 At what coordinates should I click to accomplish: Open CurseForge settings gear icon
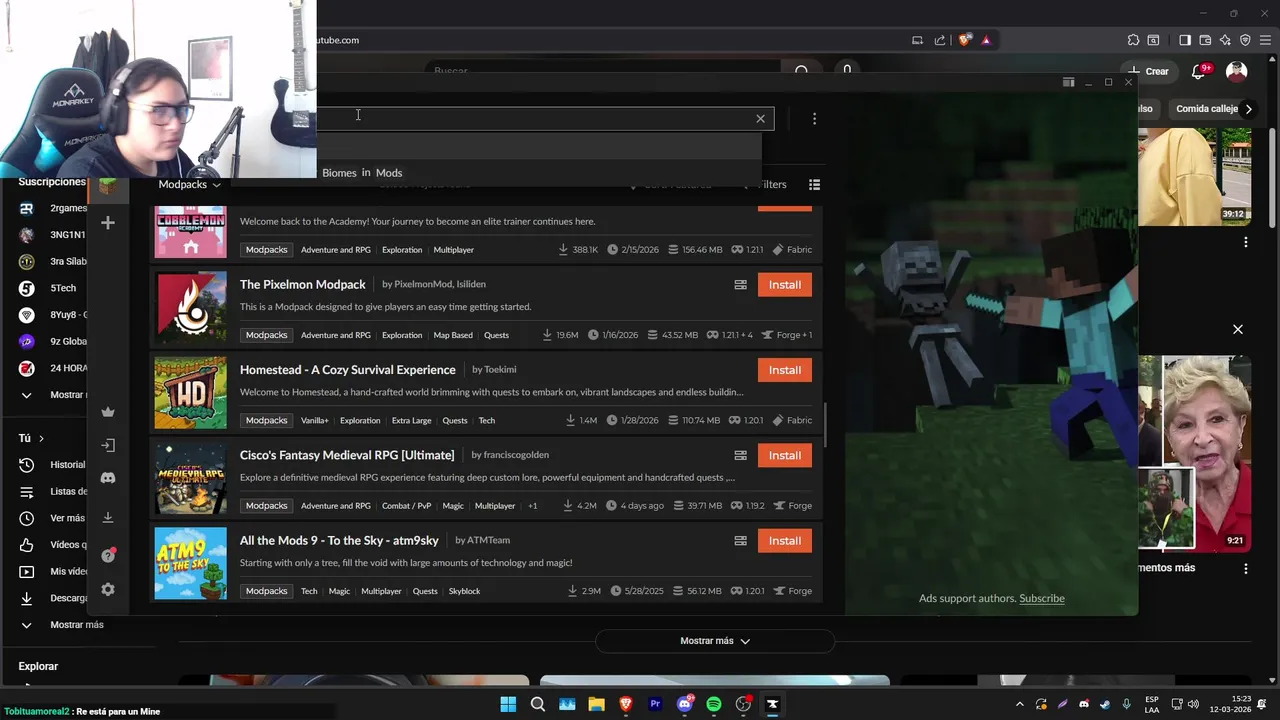108,590
